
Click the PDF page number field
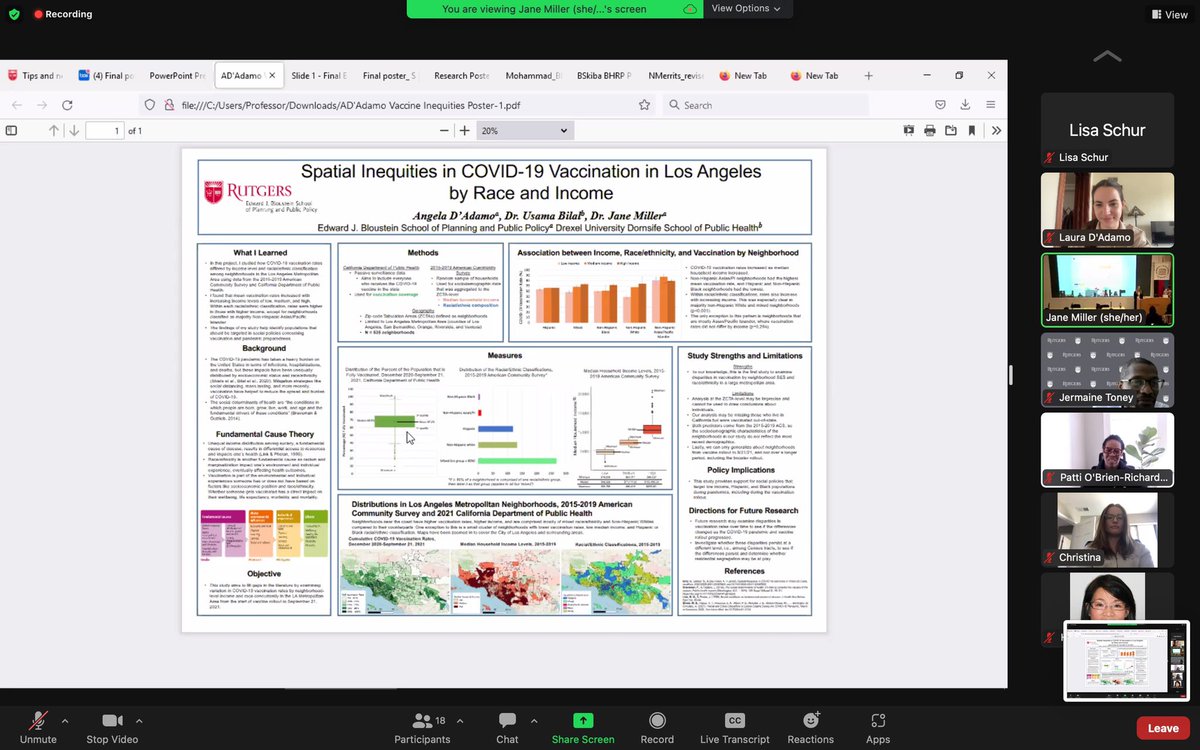tap(103, 130)
